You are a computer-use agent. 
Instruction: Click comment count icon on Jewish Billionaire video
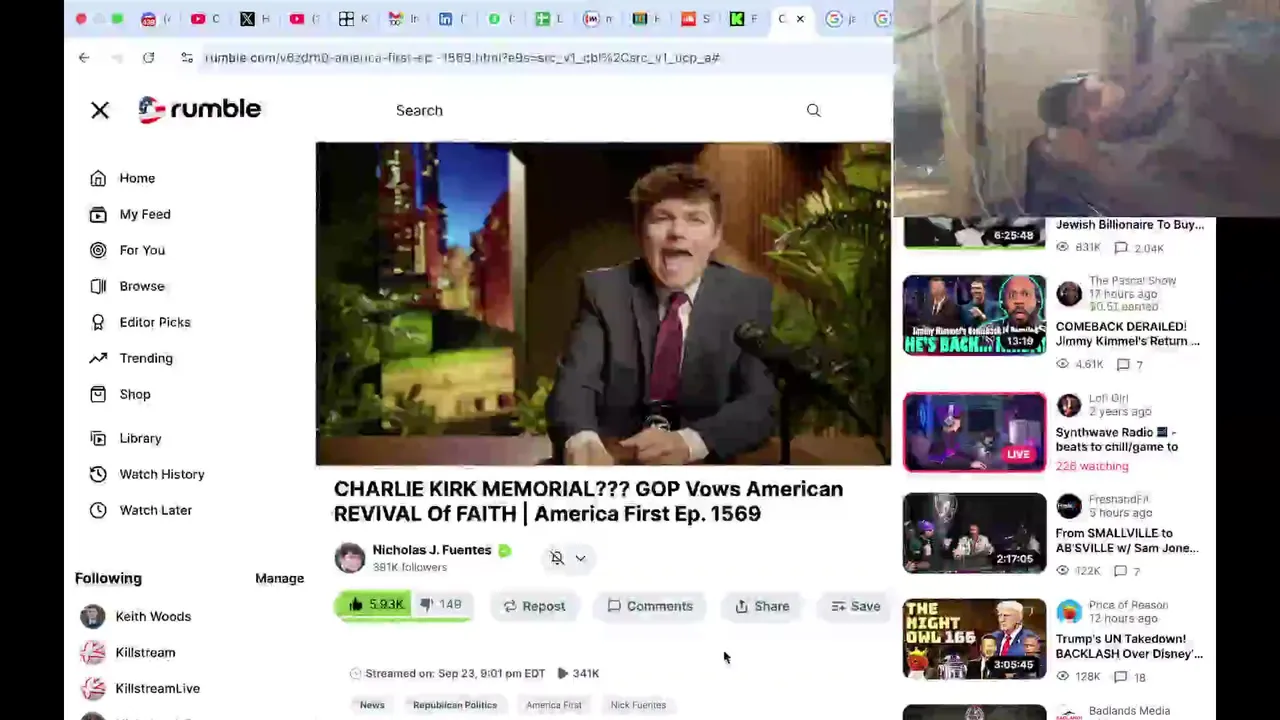tap(1121, 248)
